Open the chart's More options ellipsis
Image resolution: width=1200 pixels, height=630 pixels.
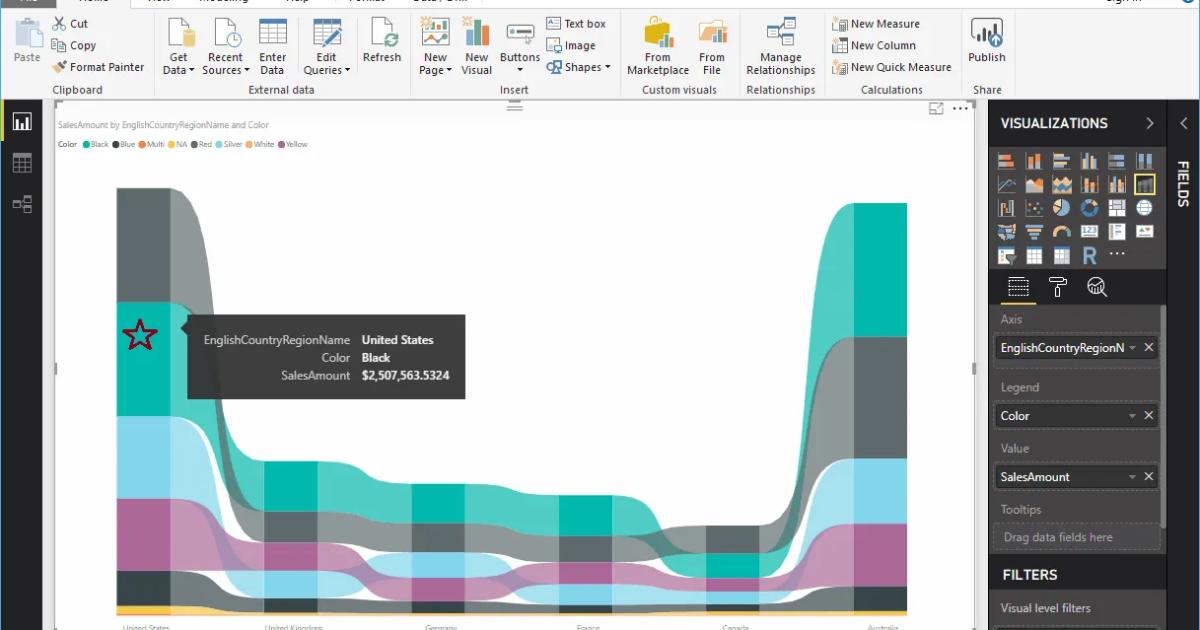960,108
